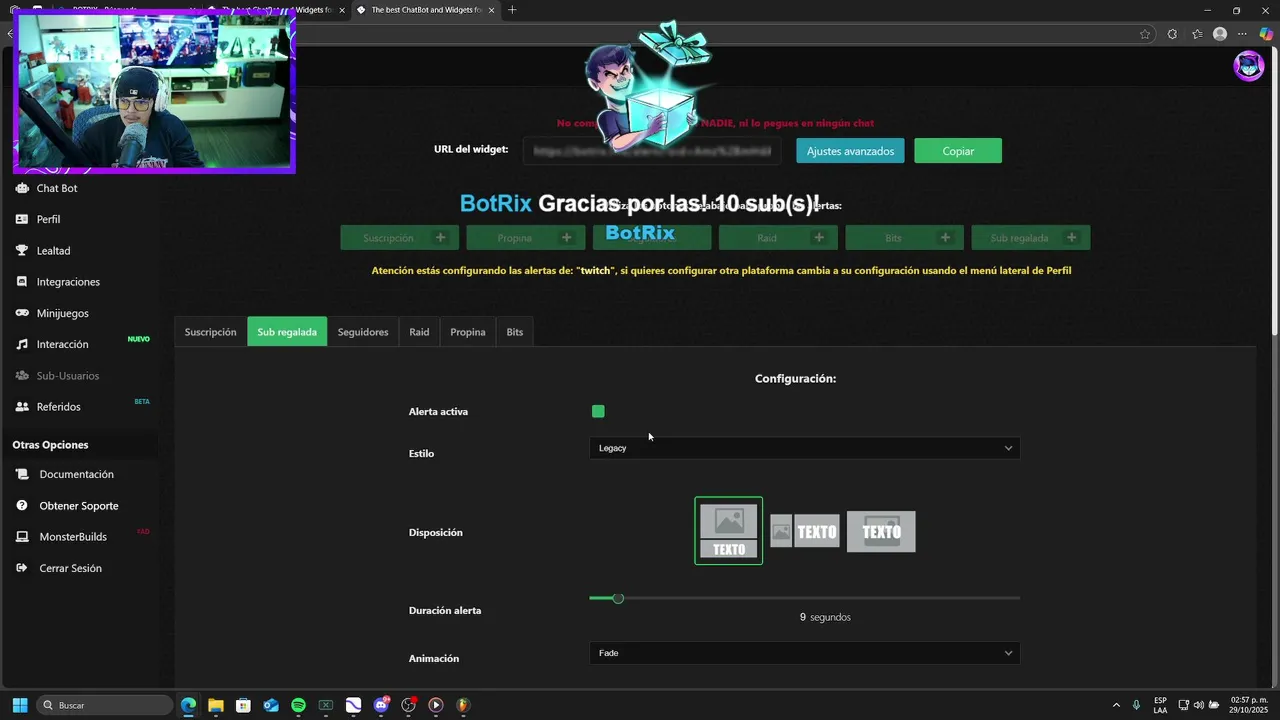Click the page vertical scrollbar
1280x720 pixels.
pyautogui.click(x=1274, y=190)
